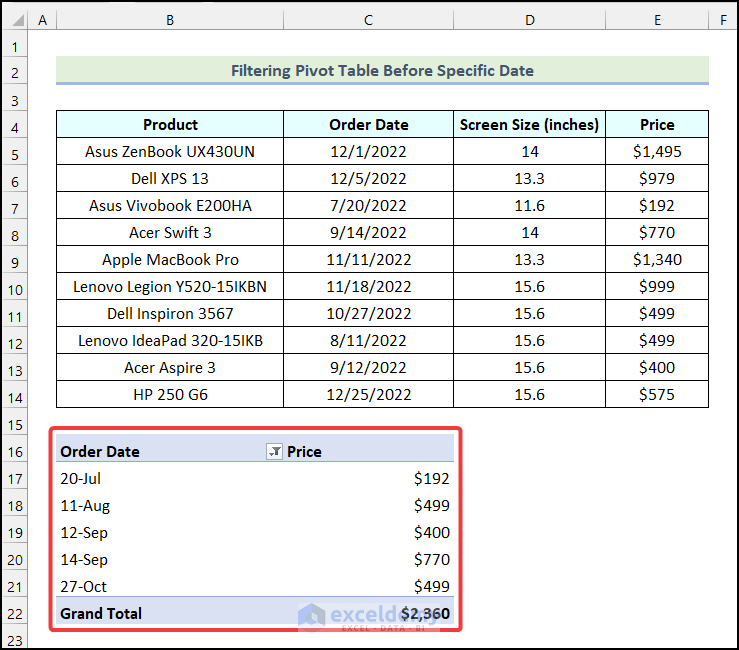The width and height of the screenshot is (739, 650).
Task: Click the $1,495 price cell
Action: click(657, 152)
